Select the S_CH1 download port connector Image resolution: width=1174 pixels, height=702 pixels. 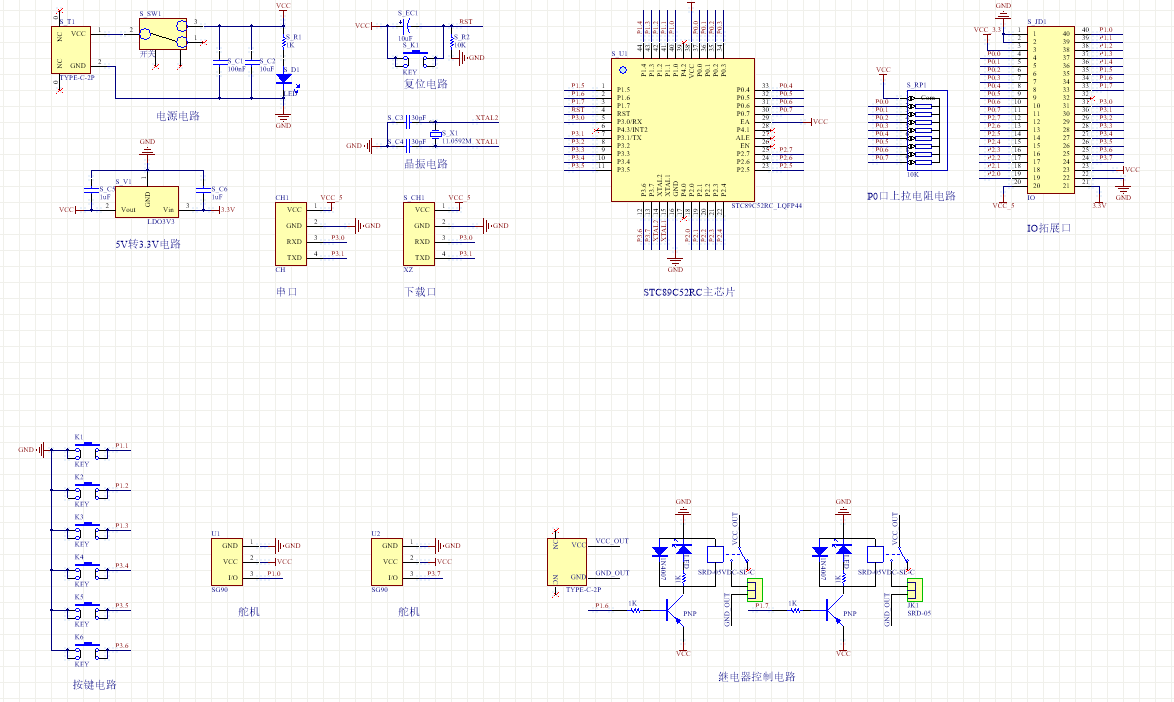[420, 233]
